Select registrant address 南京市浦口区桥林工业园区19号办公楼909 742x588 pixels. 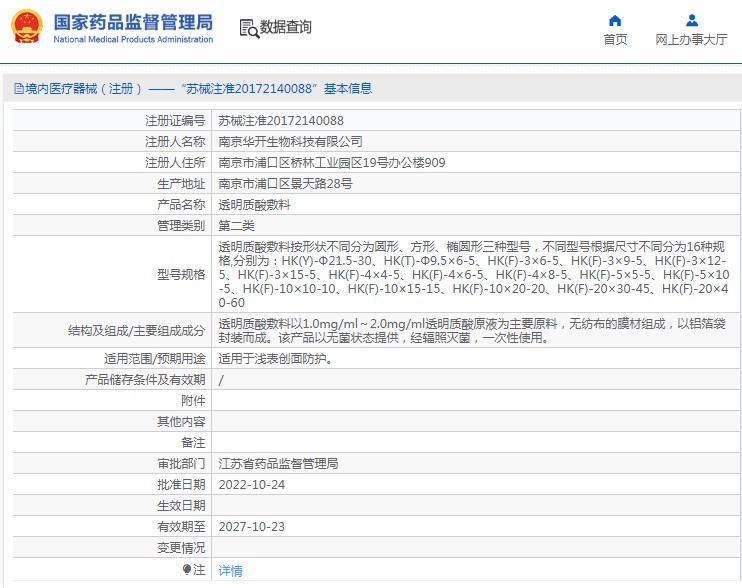pyautogui.click(x=332, y=163)
